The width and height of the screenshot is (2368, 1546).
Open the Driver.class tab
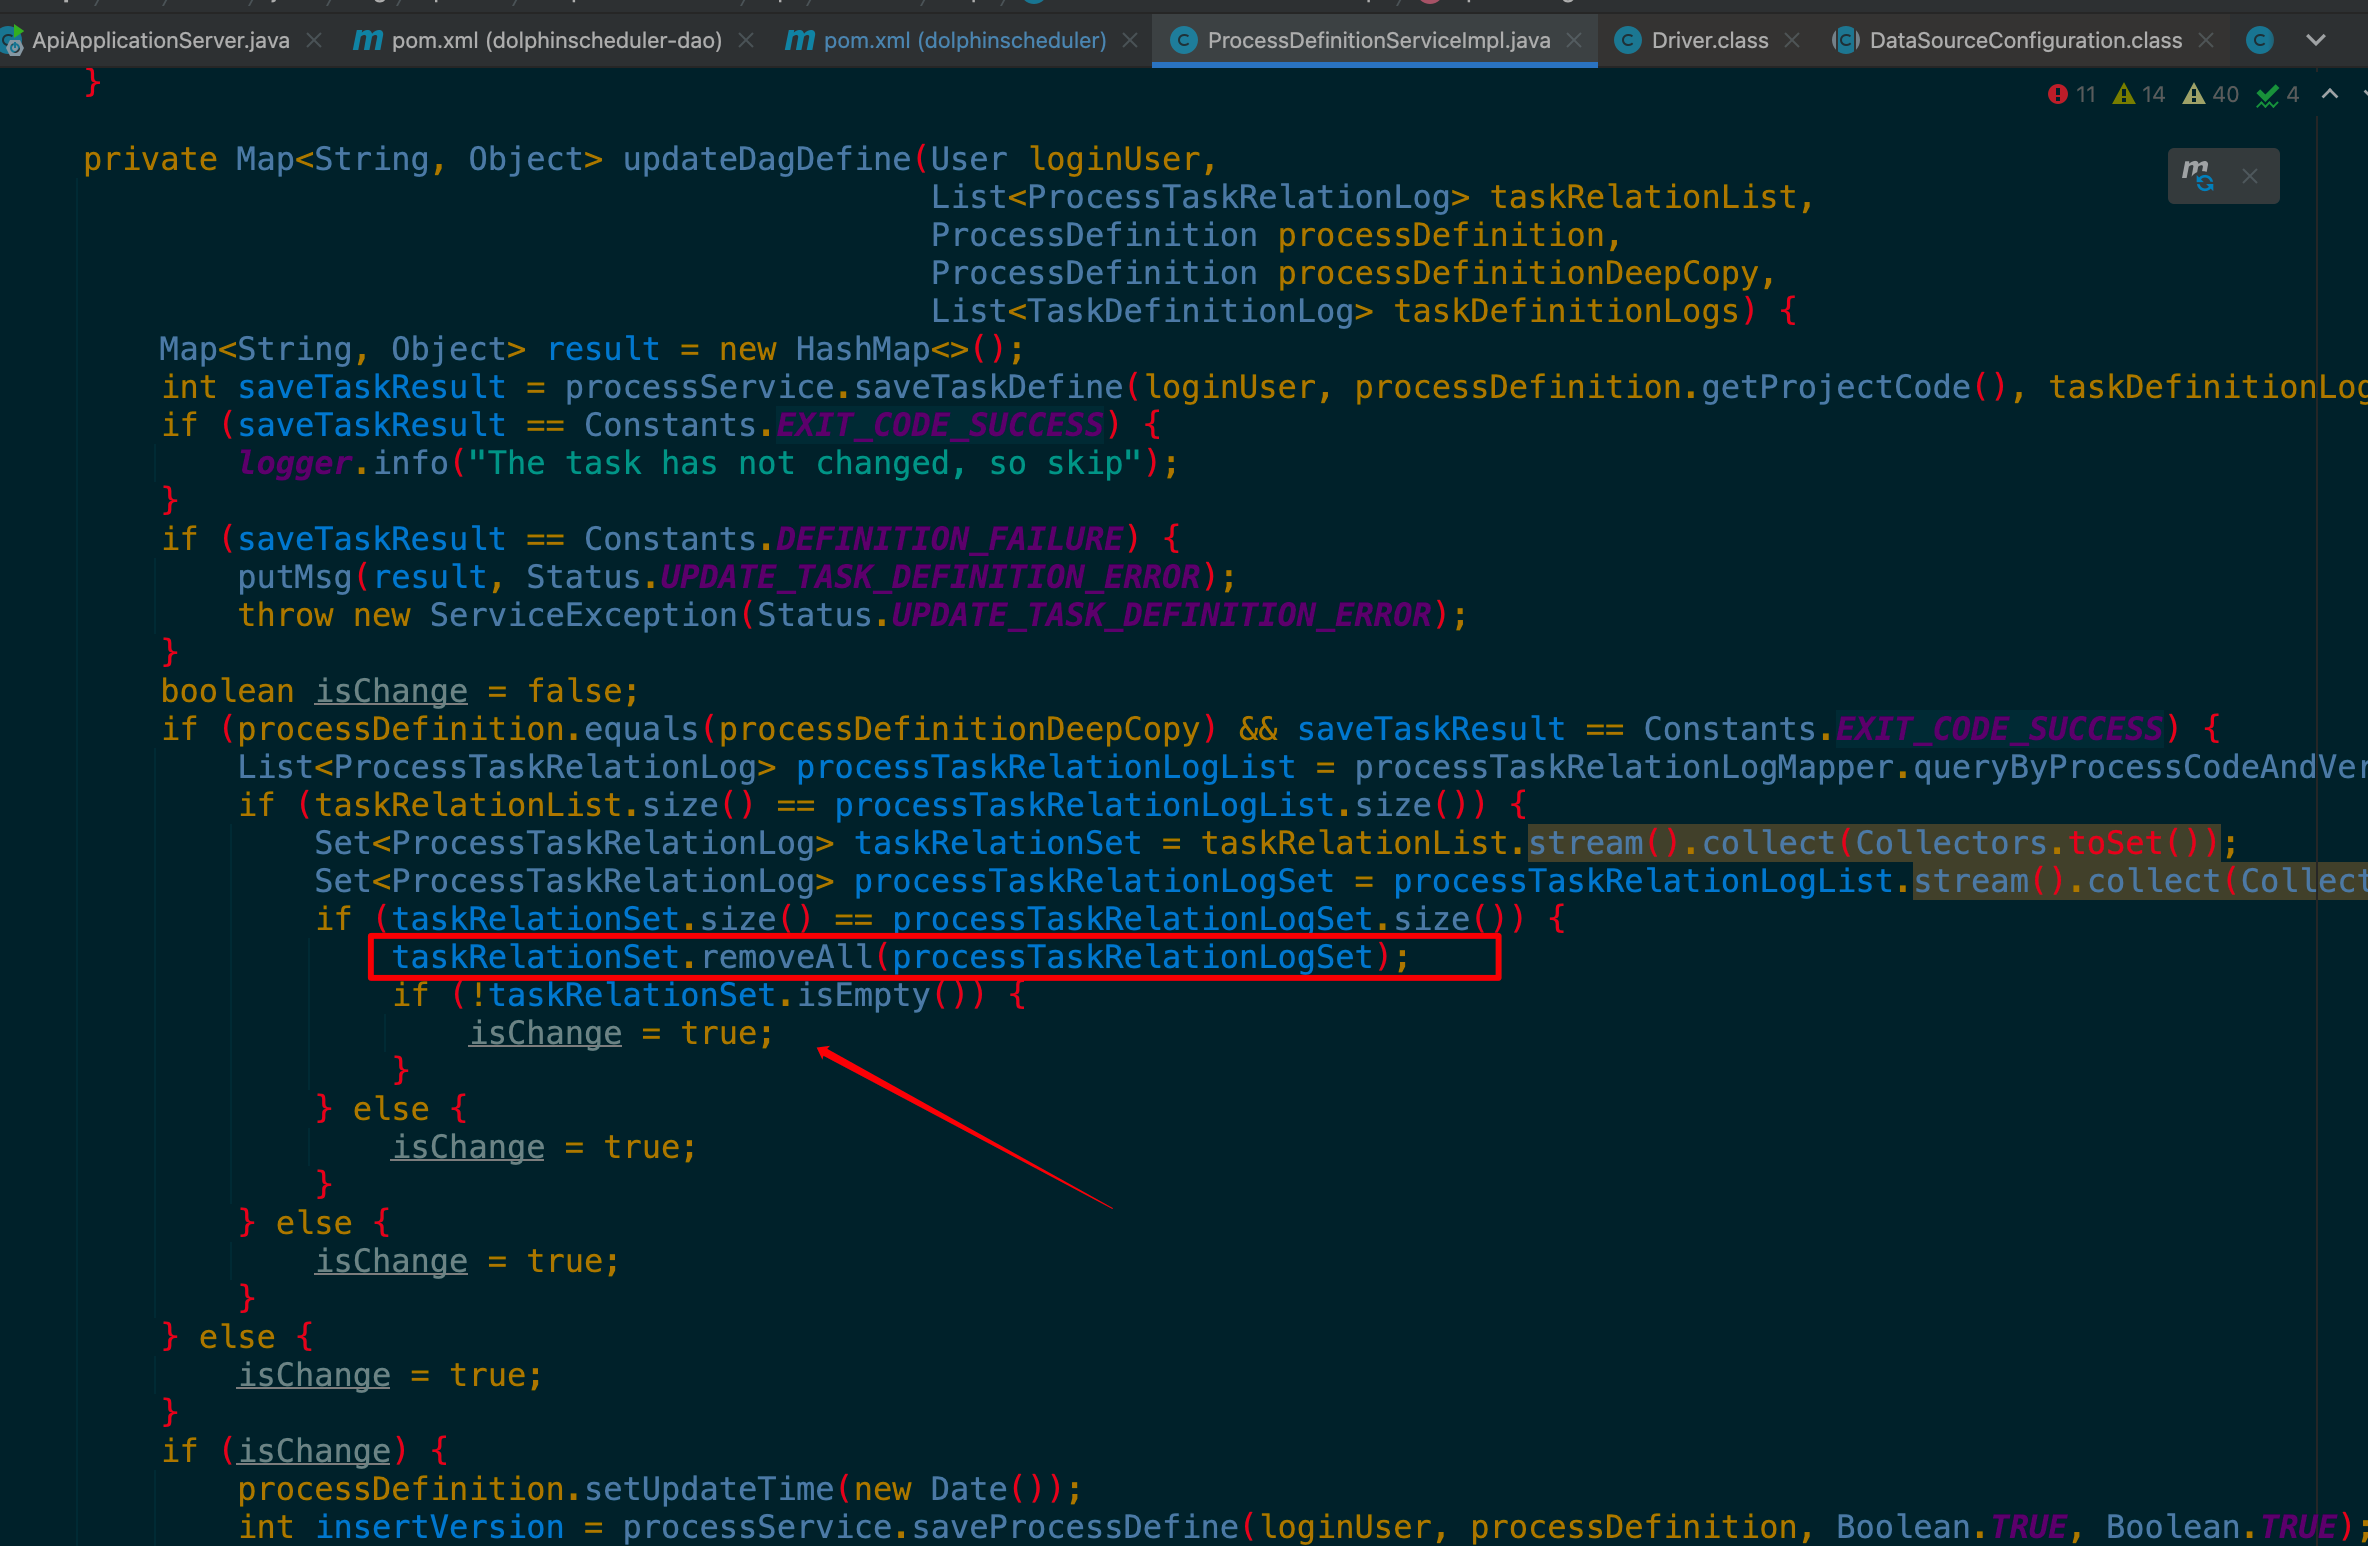pos(1709,40)
